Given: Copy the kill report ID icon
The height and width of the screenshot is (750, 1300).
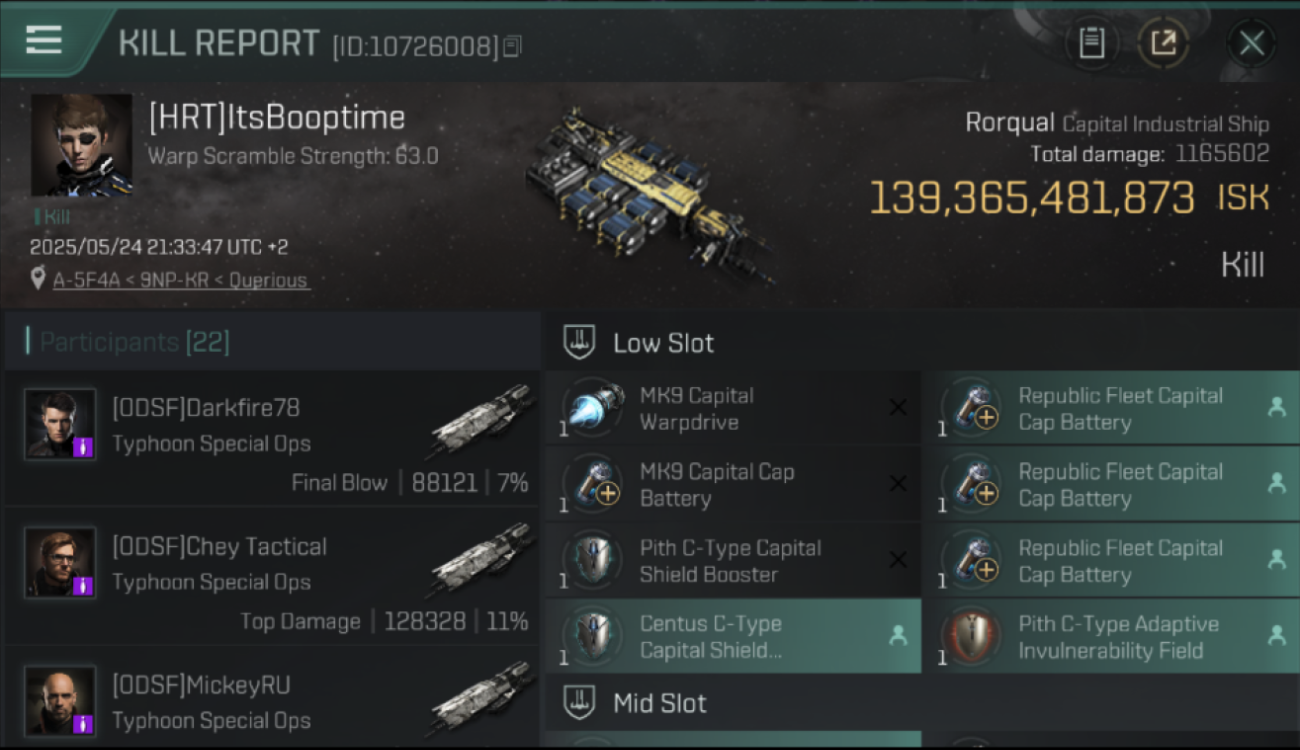Looking at the screenshot, I should tap(512, 46).
